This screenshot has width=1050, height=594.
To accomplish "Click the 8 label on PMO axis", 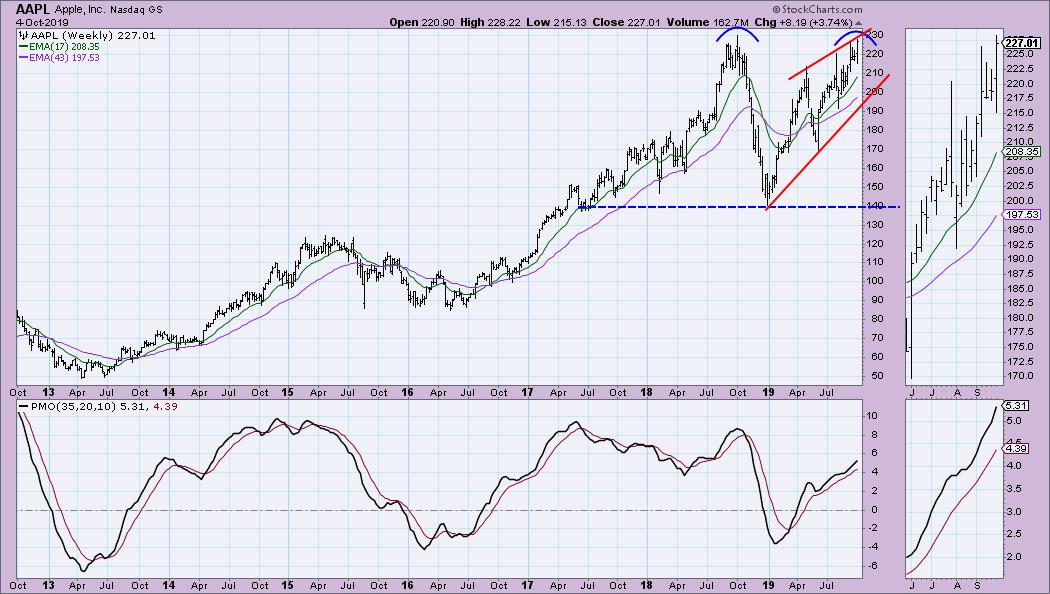I will tap(875, 435).
